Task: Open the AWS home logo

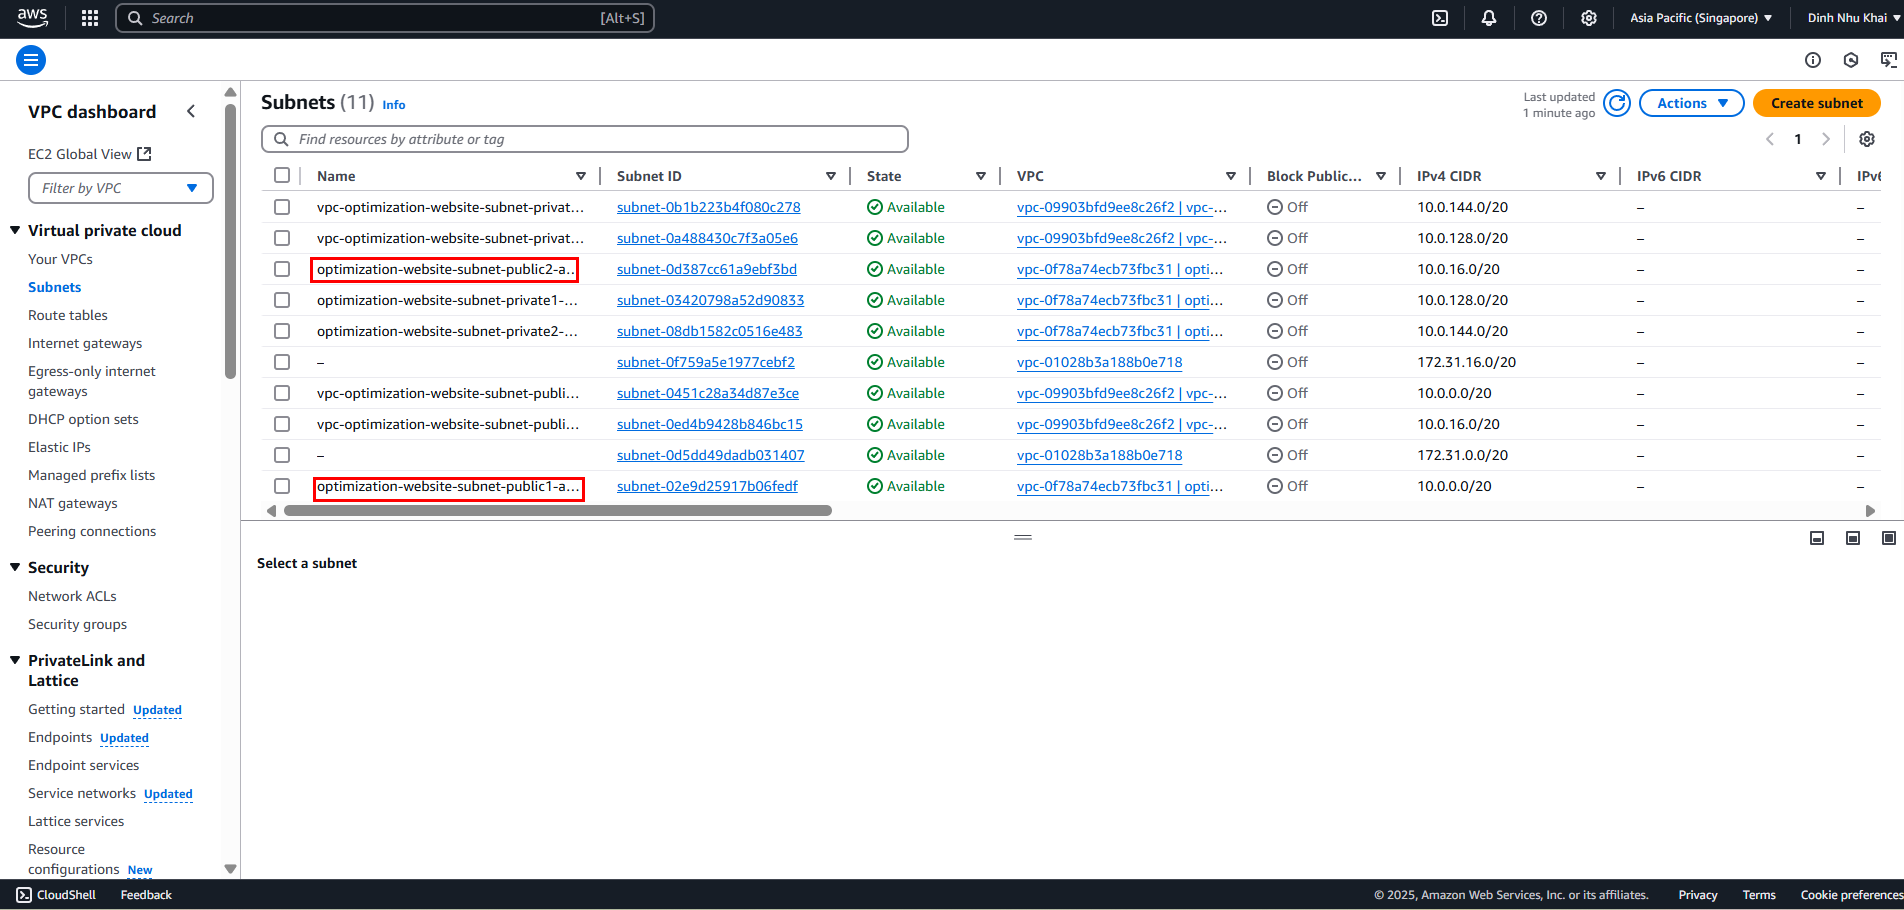Action: click(32, 17)
